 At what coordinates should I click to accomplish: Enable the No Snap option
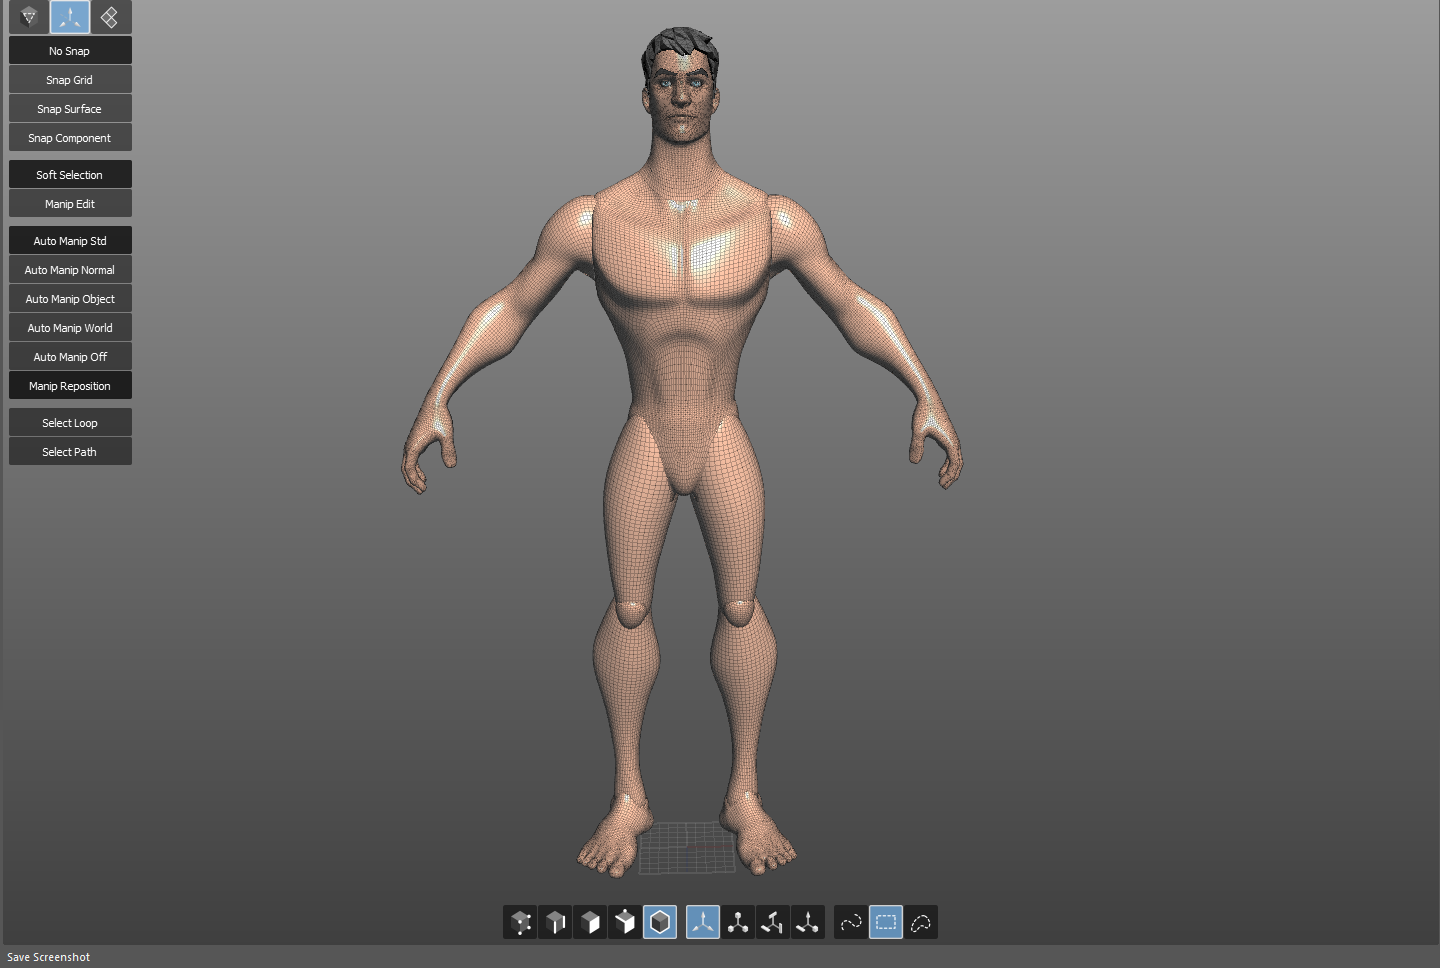pyautogui.click(x=70, y=51)
